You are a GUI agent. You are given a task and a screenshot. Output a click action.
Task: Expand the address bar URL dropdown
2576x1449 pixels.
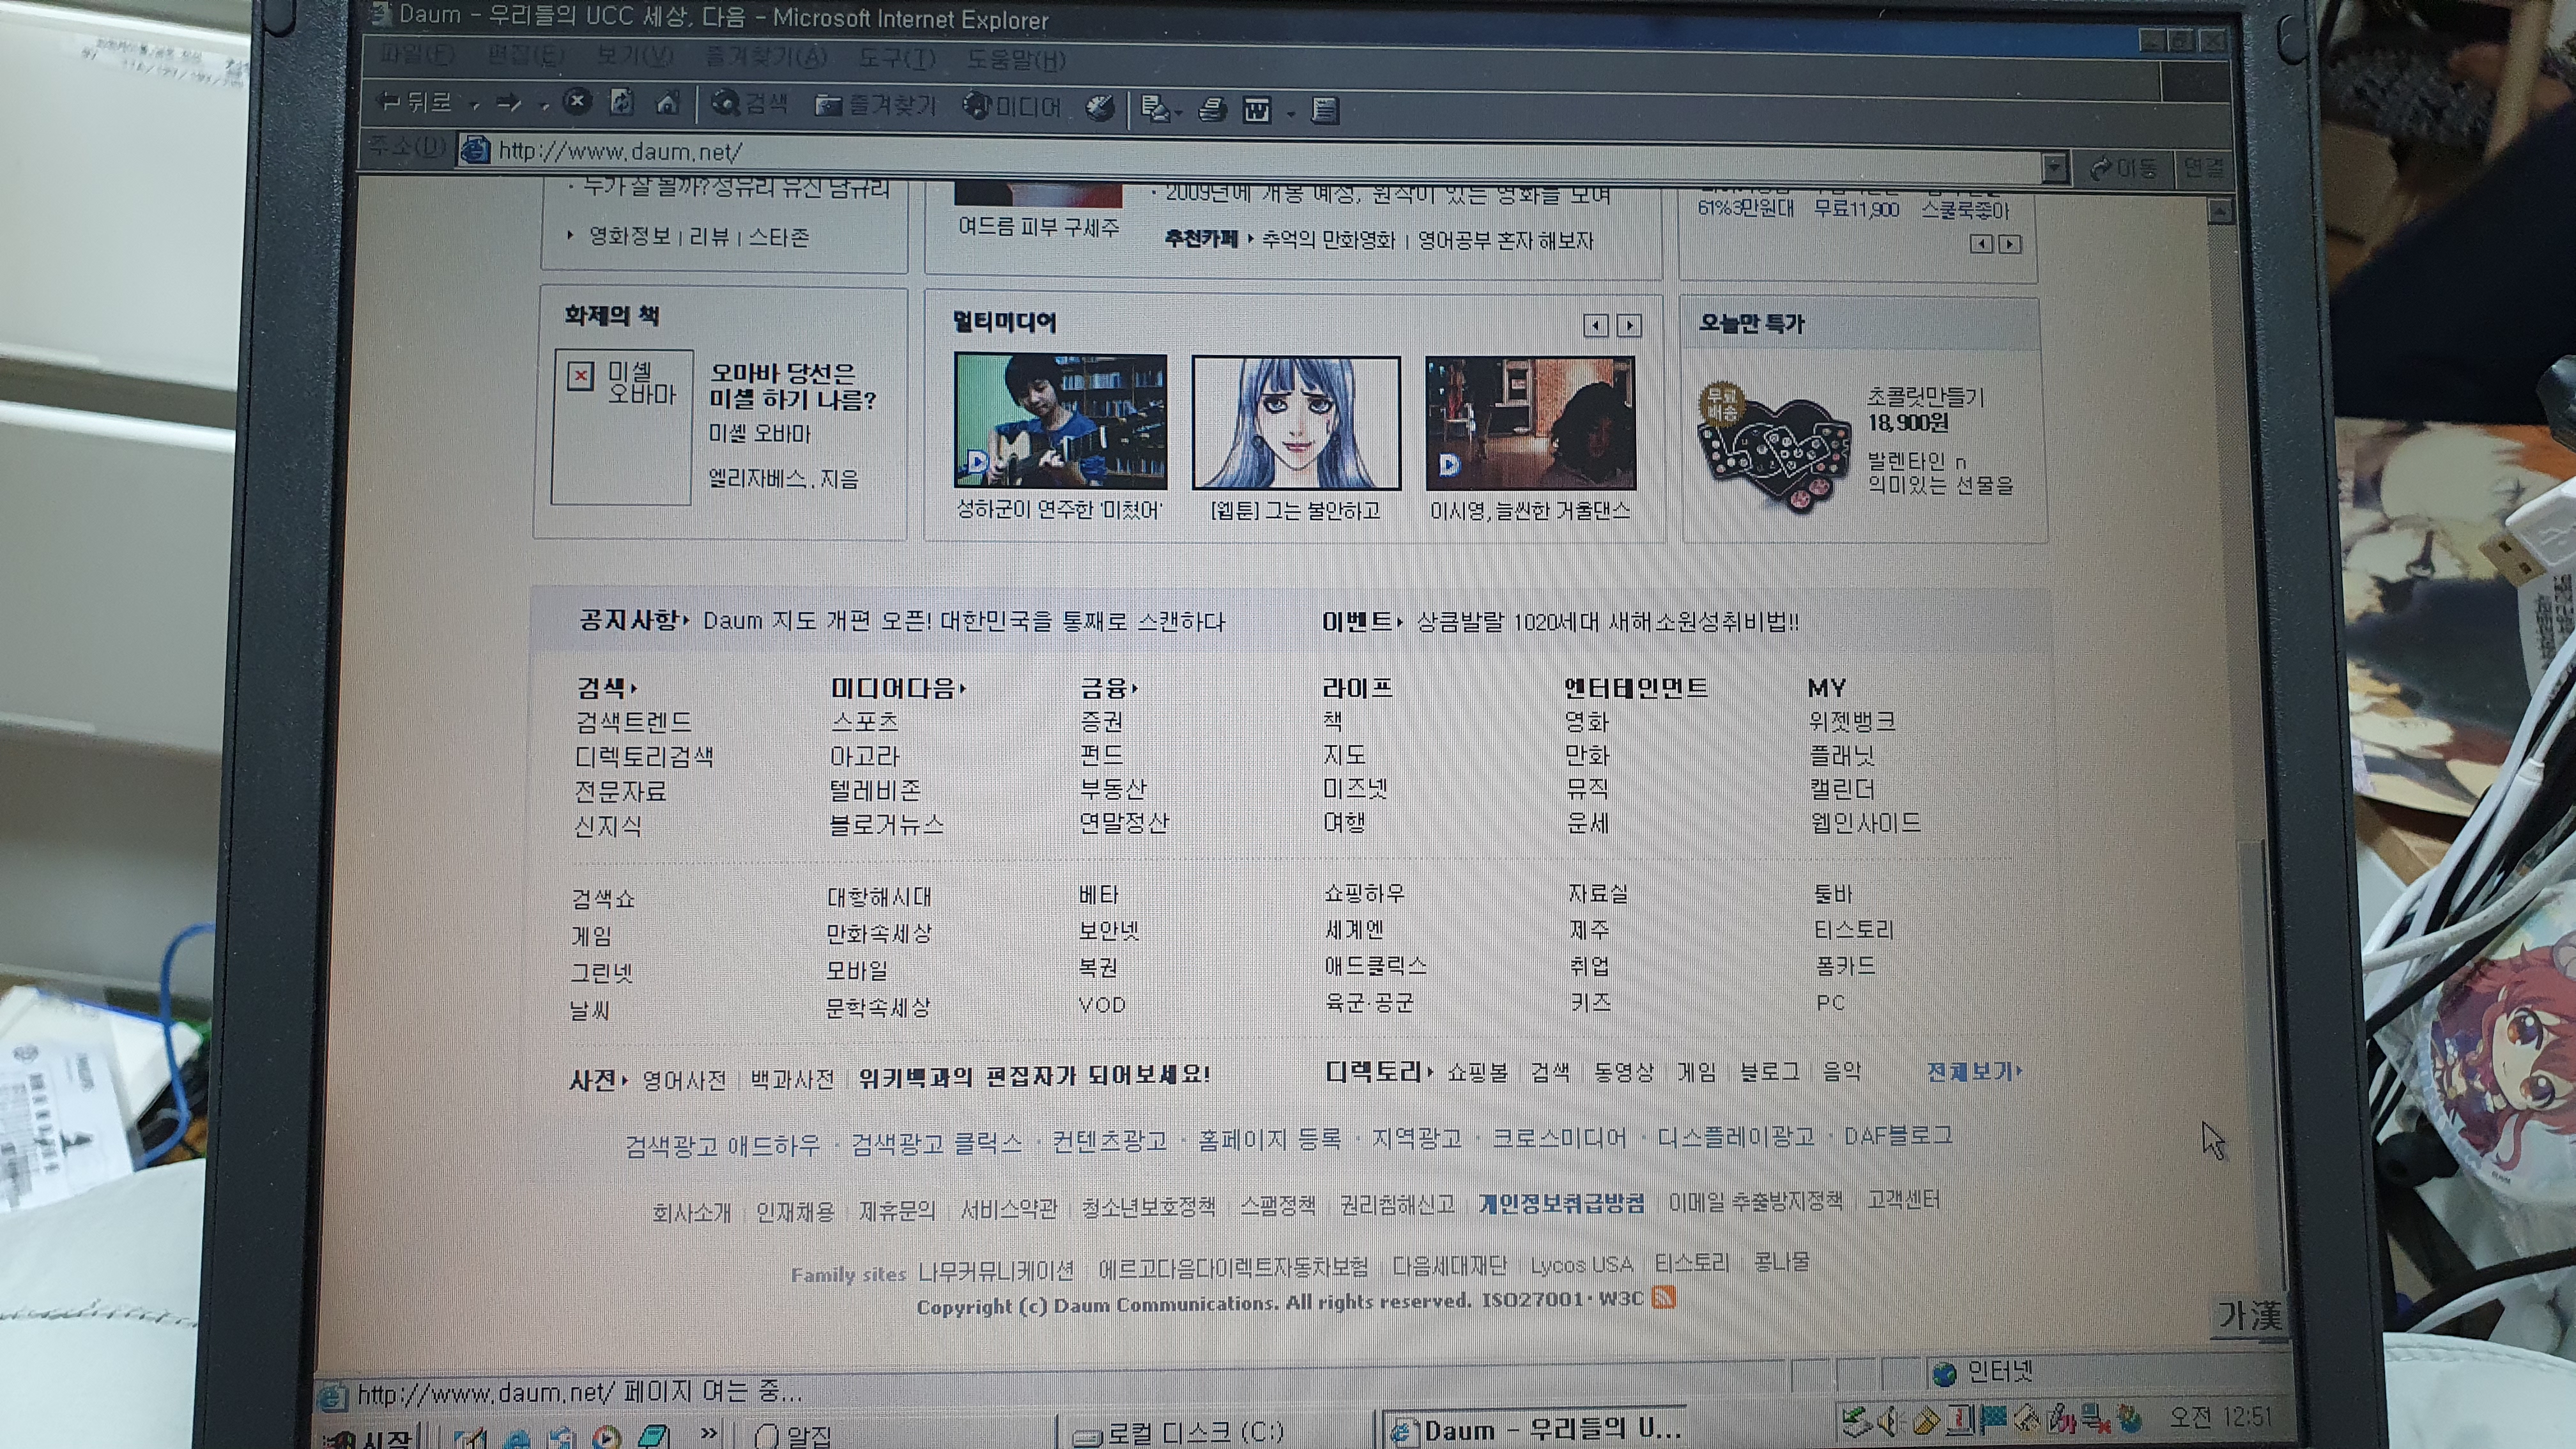2054,167
